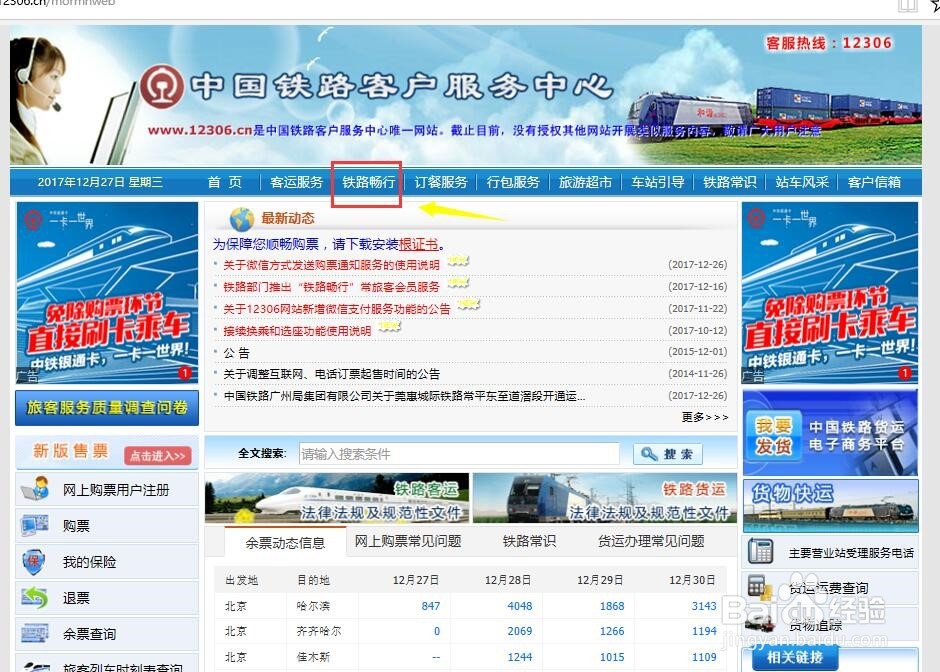
Task: Open the 站车风采 menu item
Action: 802,182
